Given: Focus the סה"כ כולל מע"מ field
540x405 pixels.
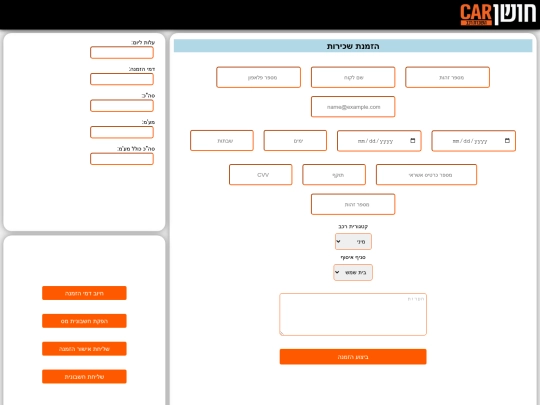Looking at the screenshot, I should (x=122, y=159).
